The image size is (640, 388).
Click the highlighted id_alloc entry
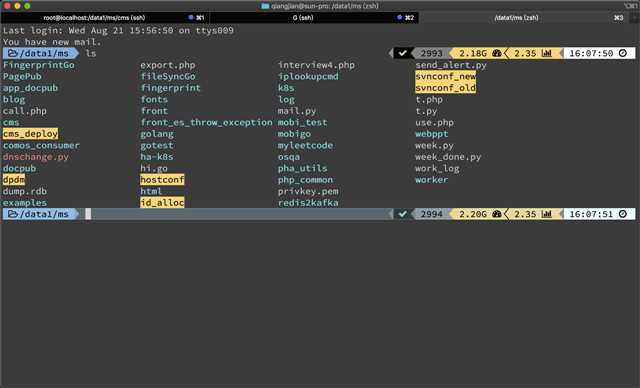(x=162, y=202)
